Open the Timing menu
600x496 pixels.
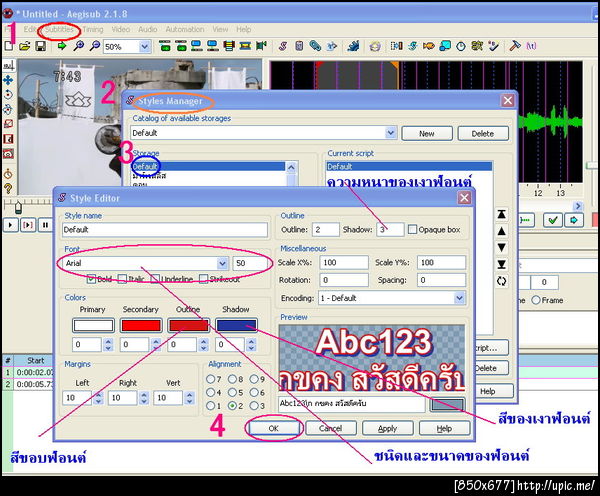click(x=93, y=29)
